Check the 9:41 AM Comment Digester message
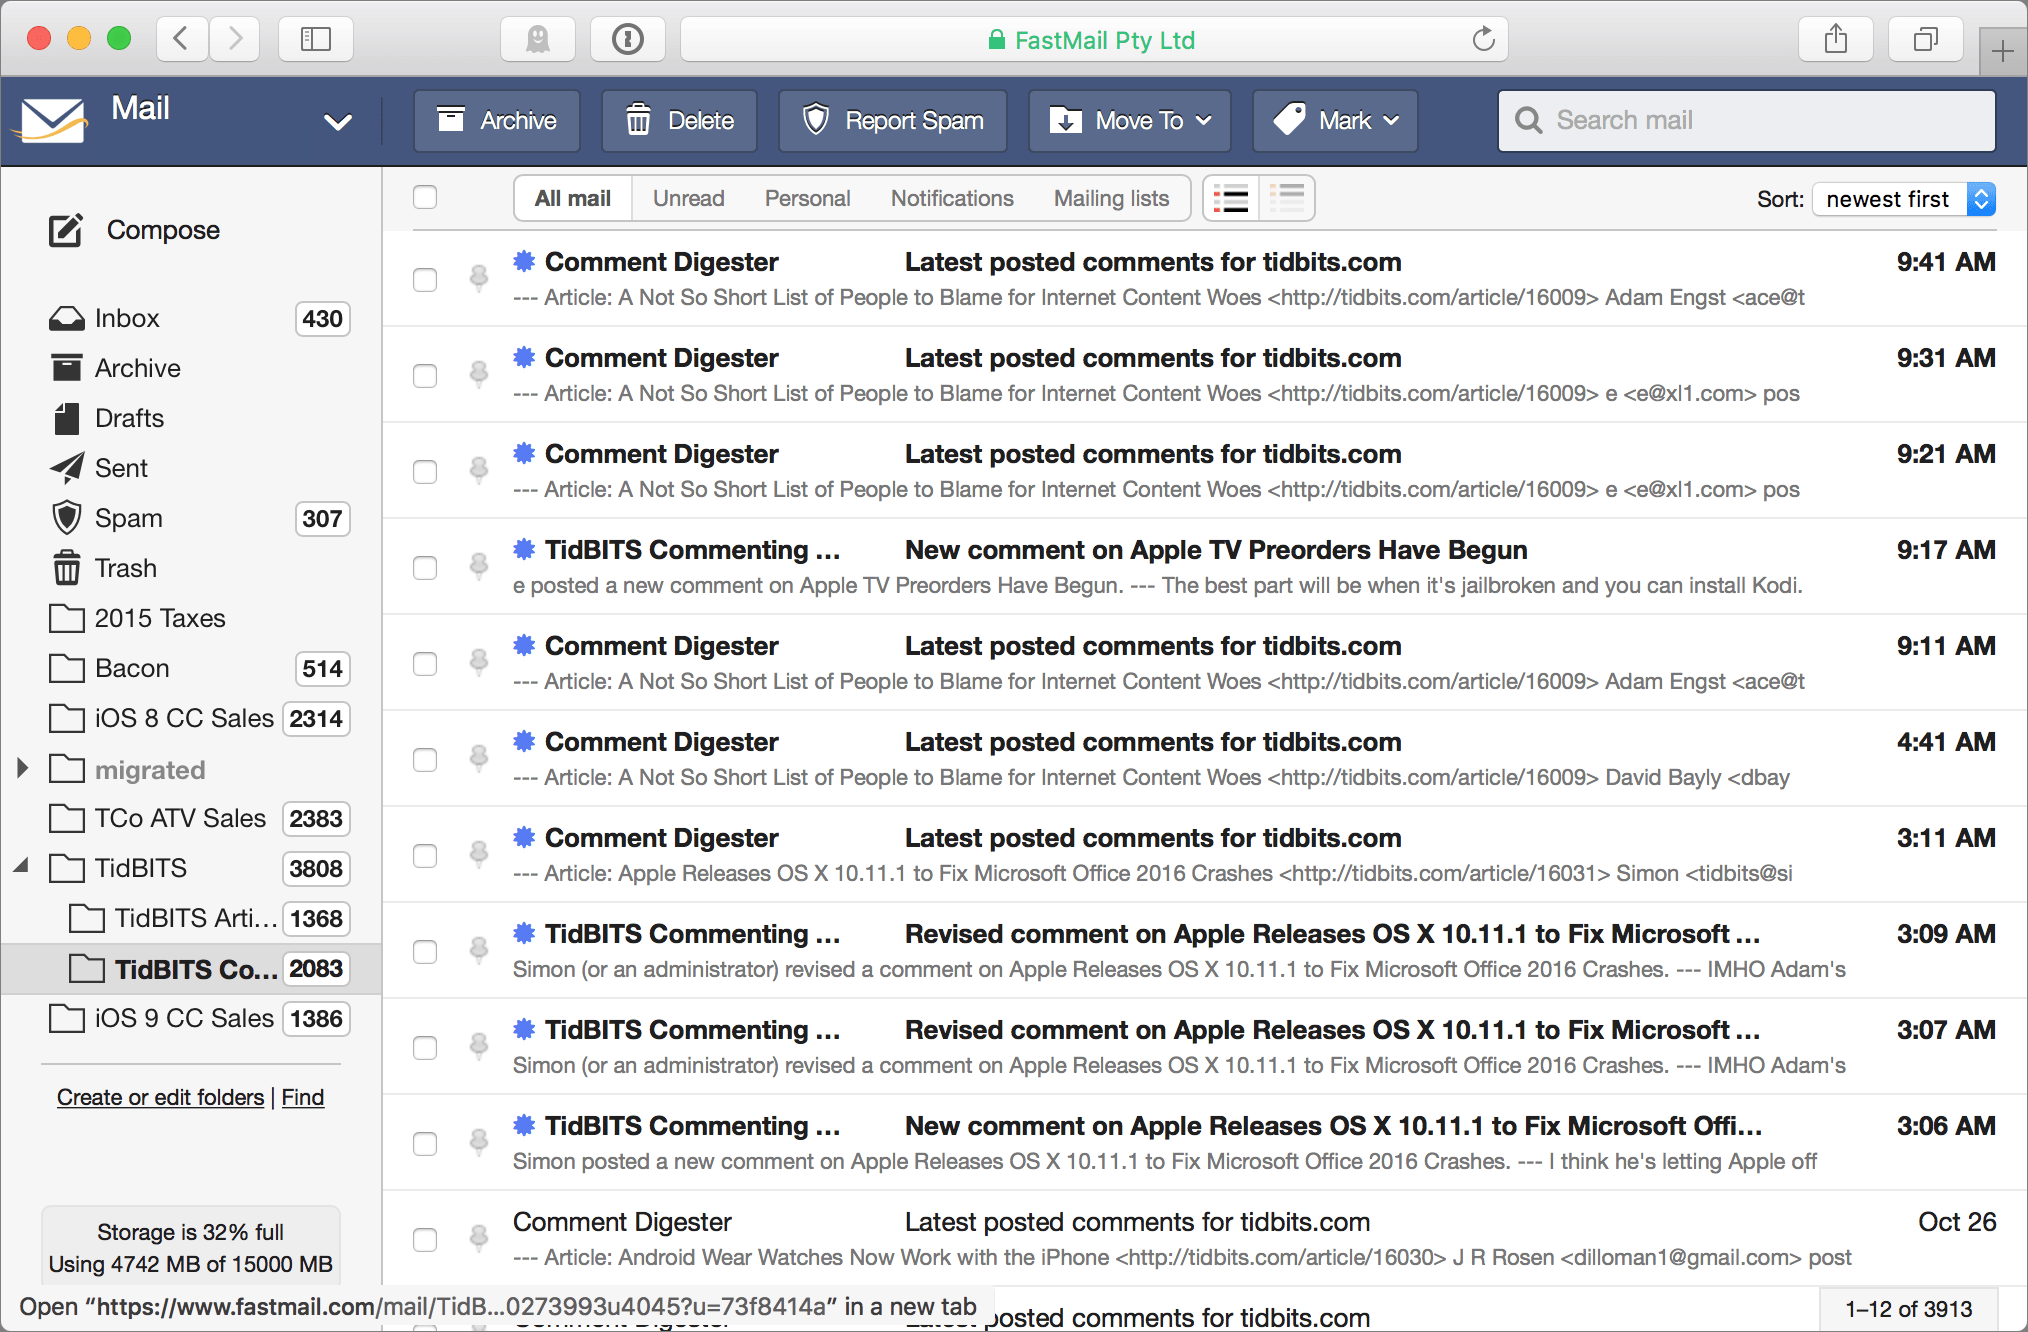Image resolution: width=2028 pixels, height=1332 pixels. (x=424, y=280)
